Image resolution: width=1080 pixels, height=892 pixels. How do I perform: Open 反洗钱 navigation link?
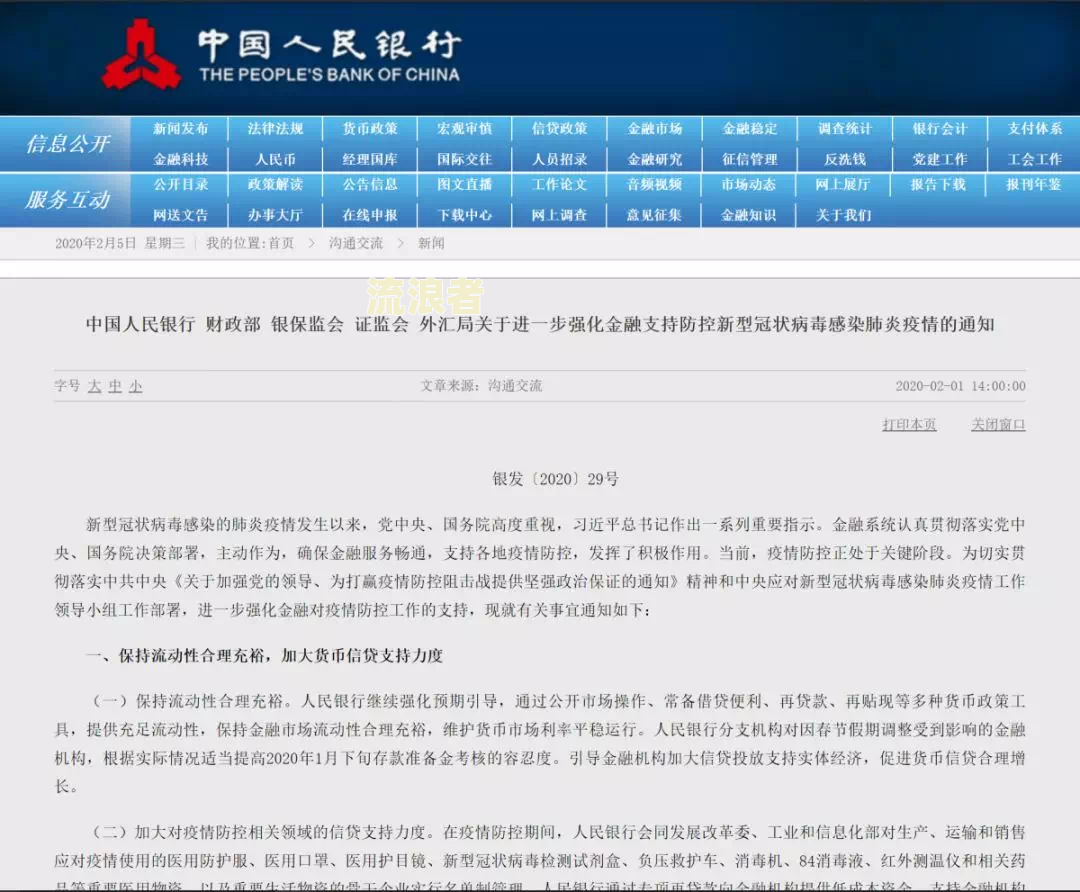(844, 160)
